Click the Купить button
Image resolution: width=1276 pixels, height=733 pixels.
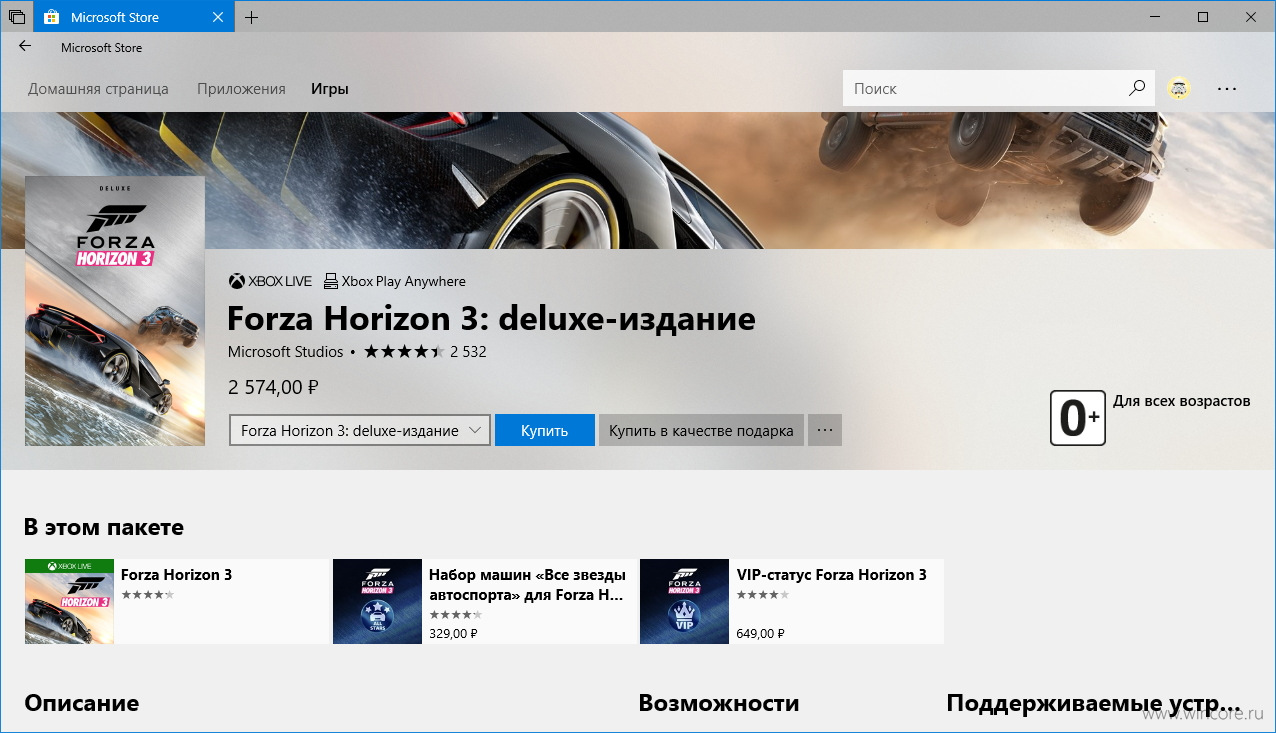tap(545, 430)
